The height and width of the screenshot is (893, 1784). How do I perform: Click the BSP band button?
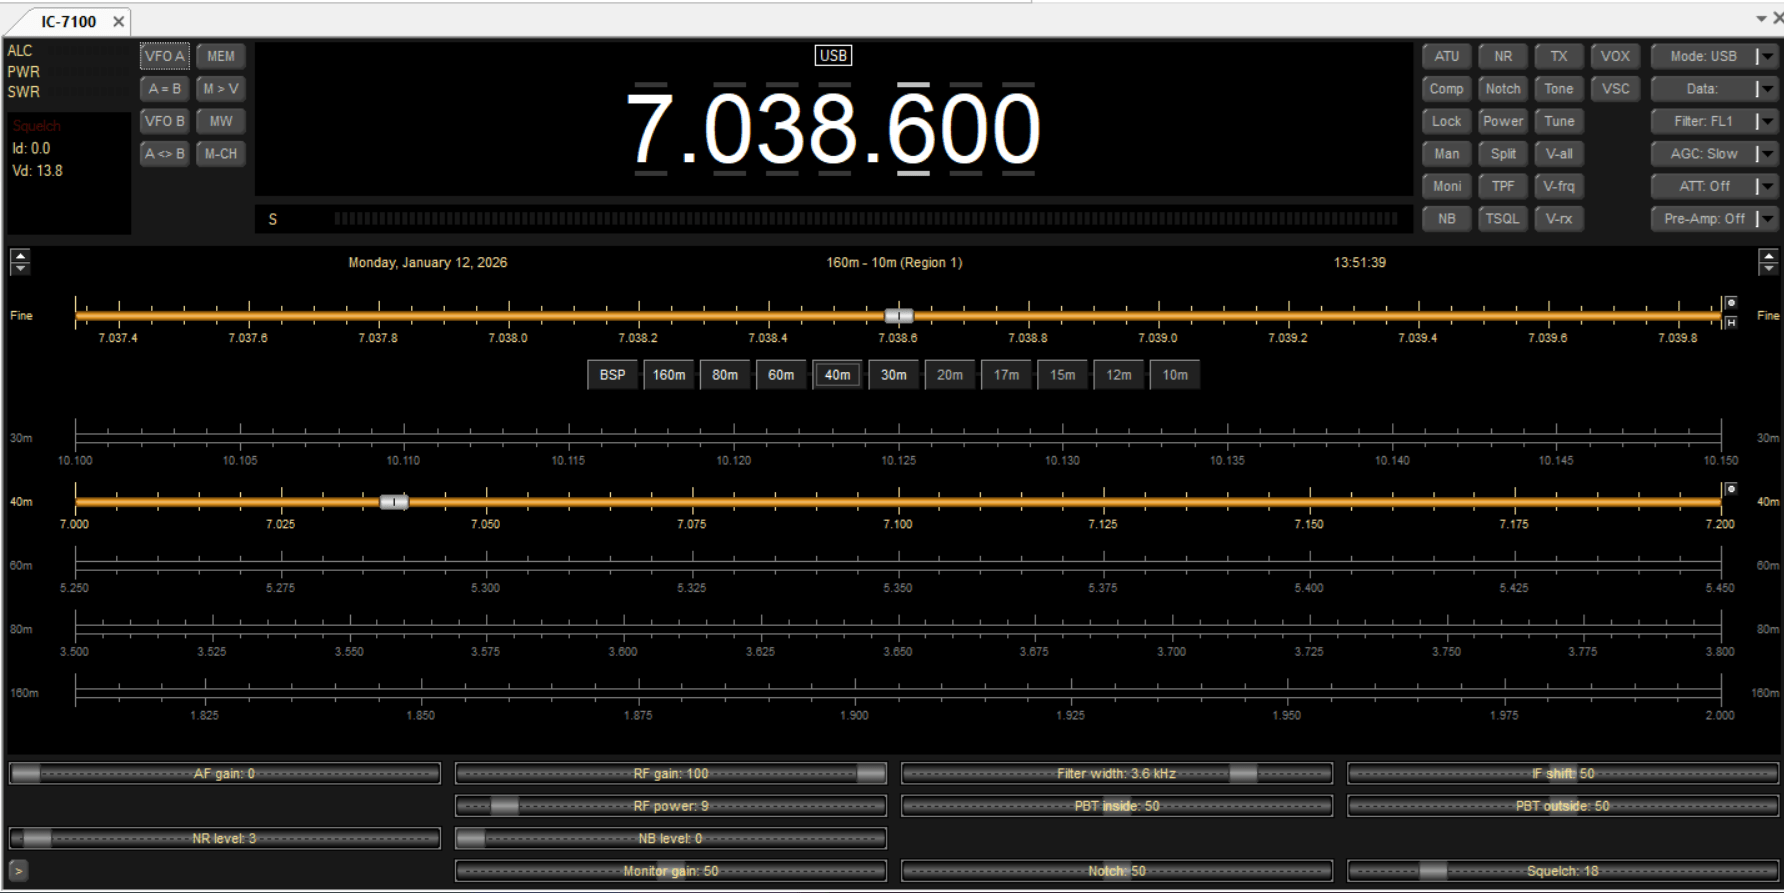click(x=612, y=375)
